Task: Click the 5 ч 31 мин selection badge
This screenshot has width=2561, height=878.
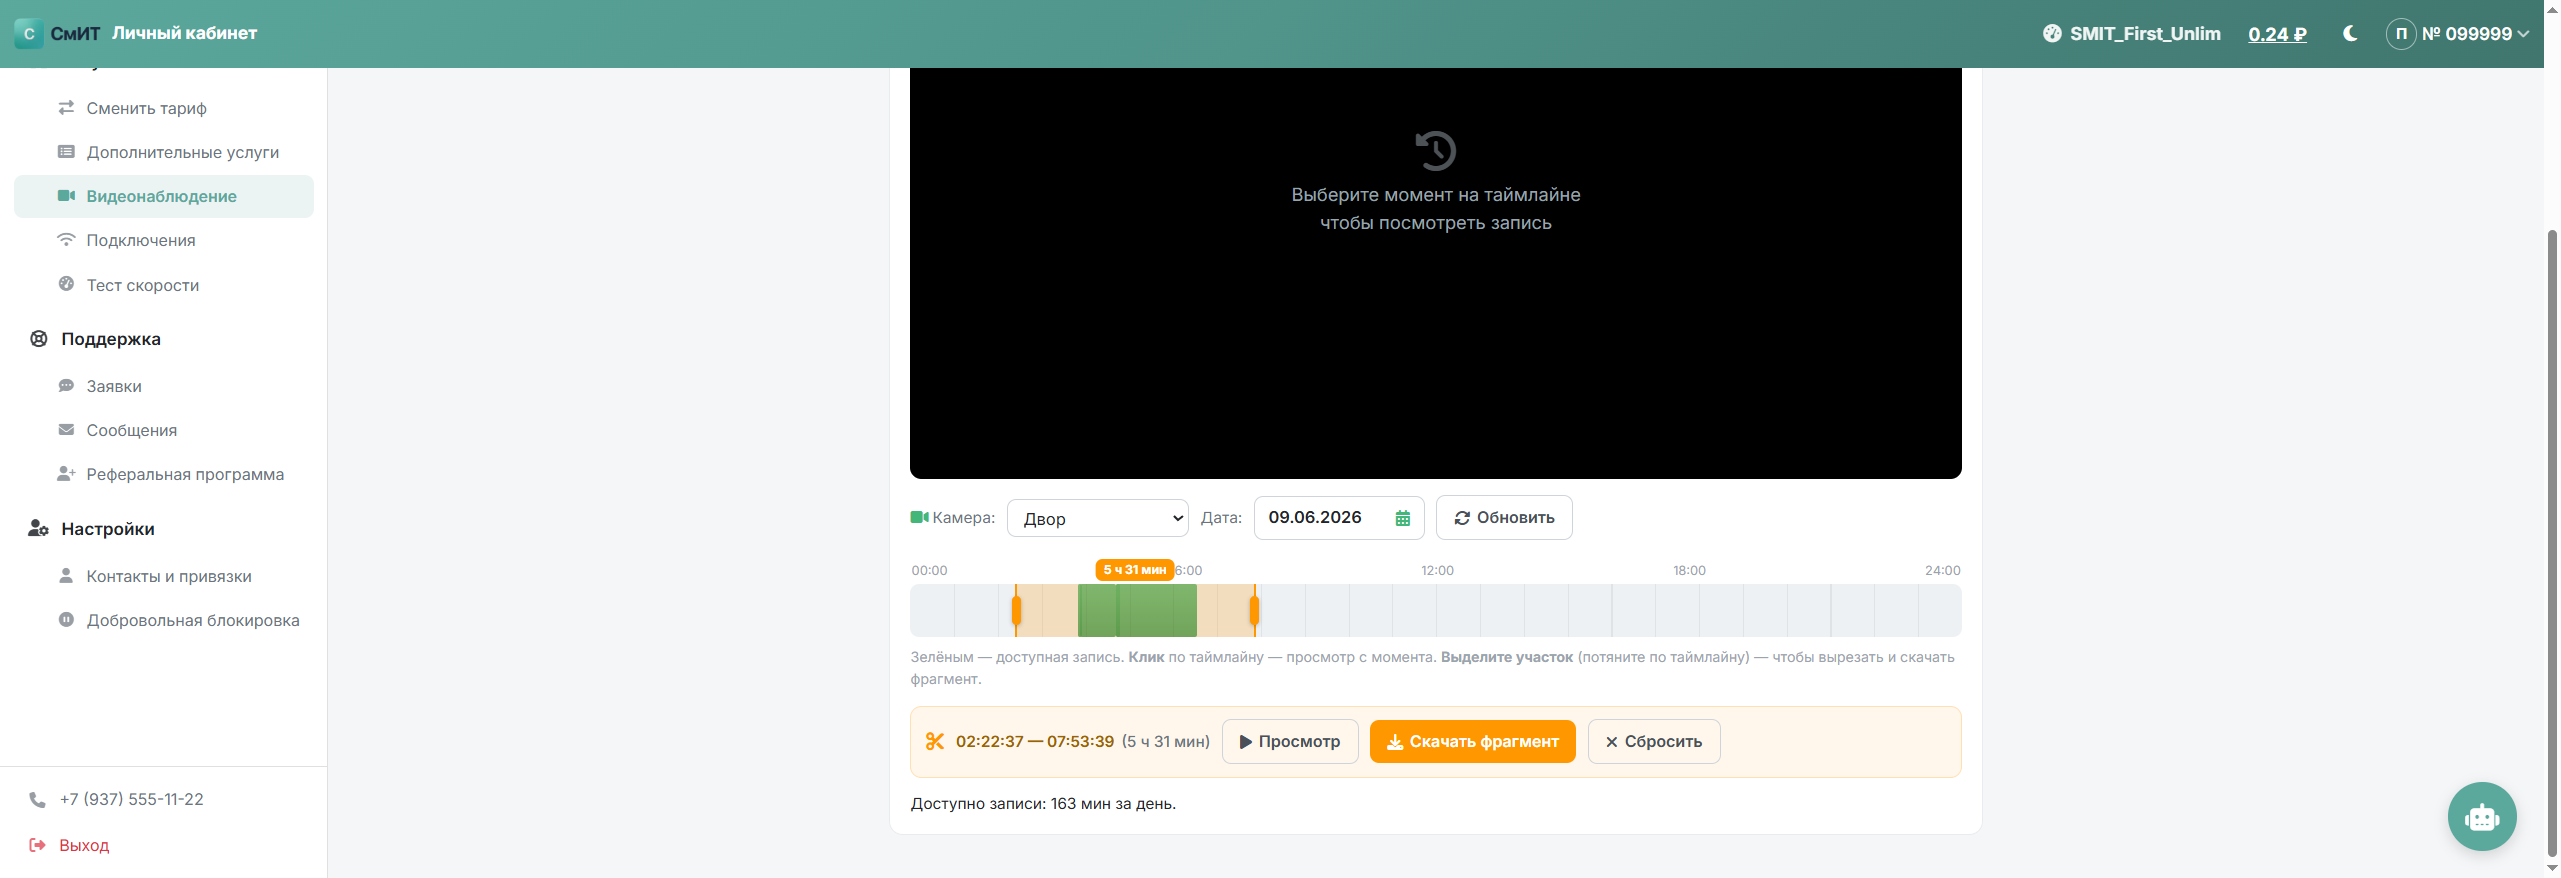Action: coord(1135,570)
